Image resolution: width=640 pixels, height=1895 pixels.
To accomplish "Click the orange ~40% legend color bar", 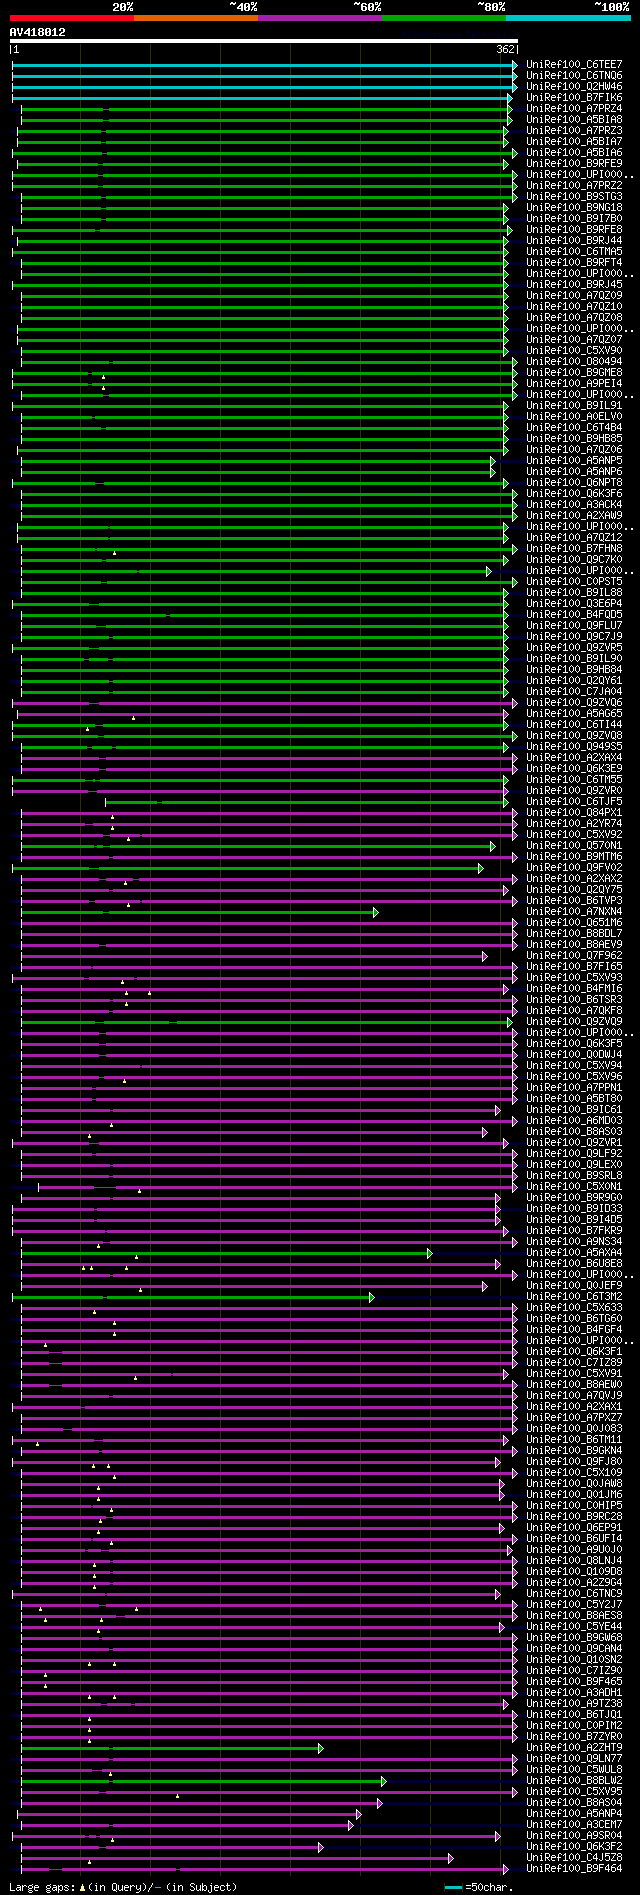I will (x=195, y=18).
